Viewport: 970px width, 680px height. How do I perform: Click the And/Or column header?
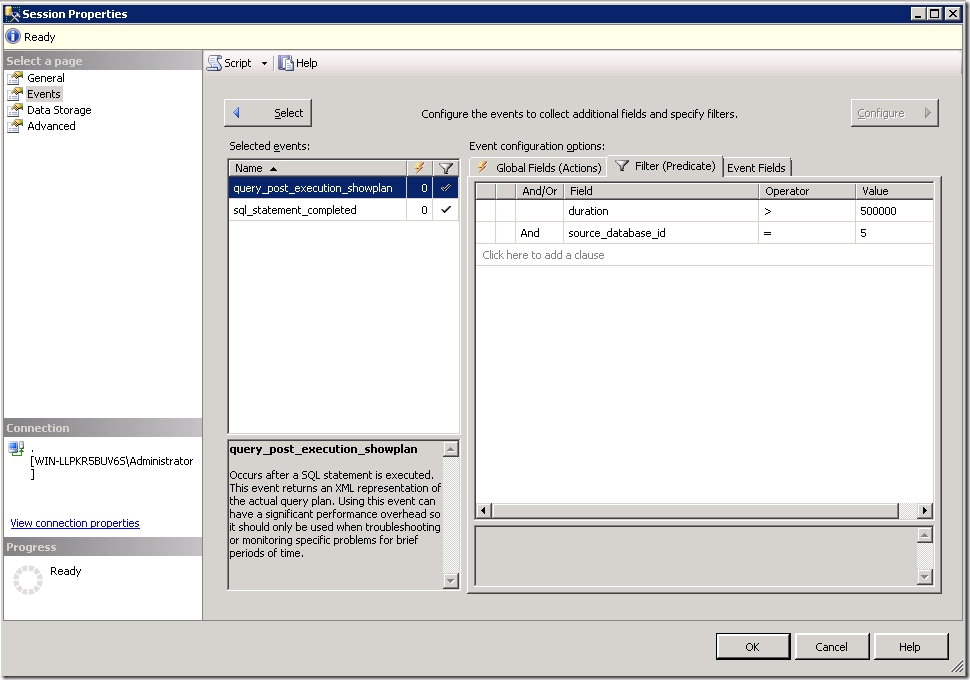pos(539,191)
